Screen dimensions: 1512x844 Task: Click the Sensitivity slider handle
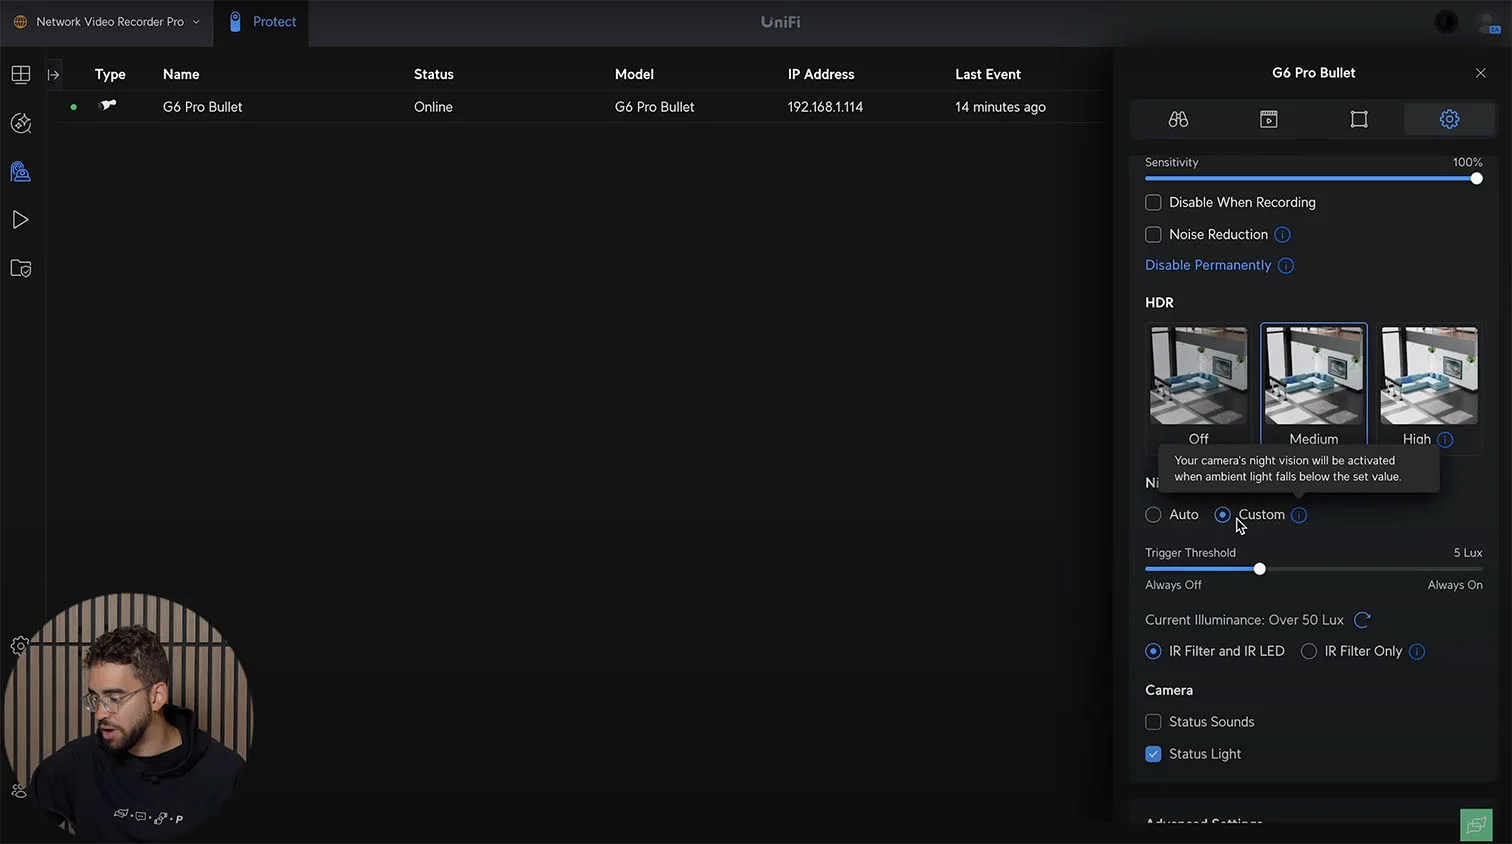click(x=1476, y=179)
